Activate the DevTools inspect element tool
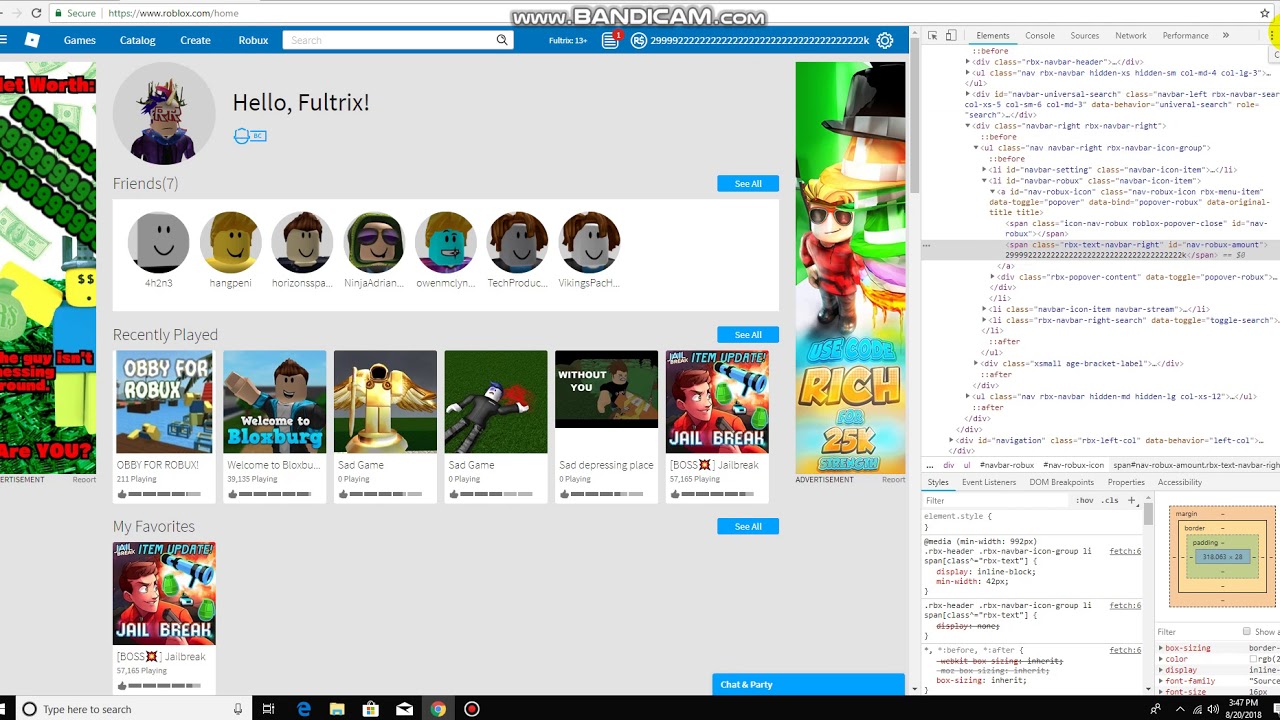 [x=932, y=35]
